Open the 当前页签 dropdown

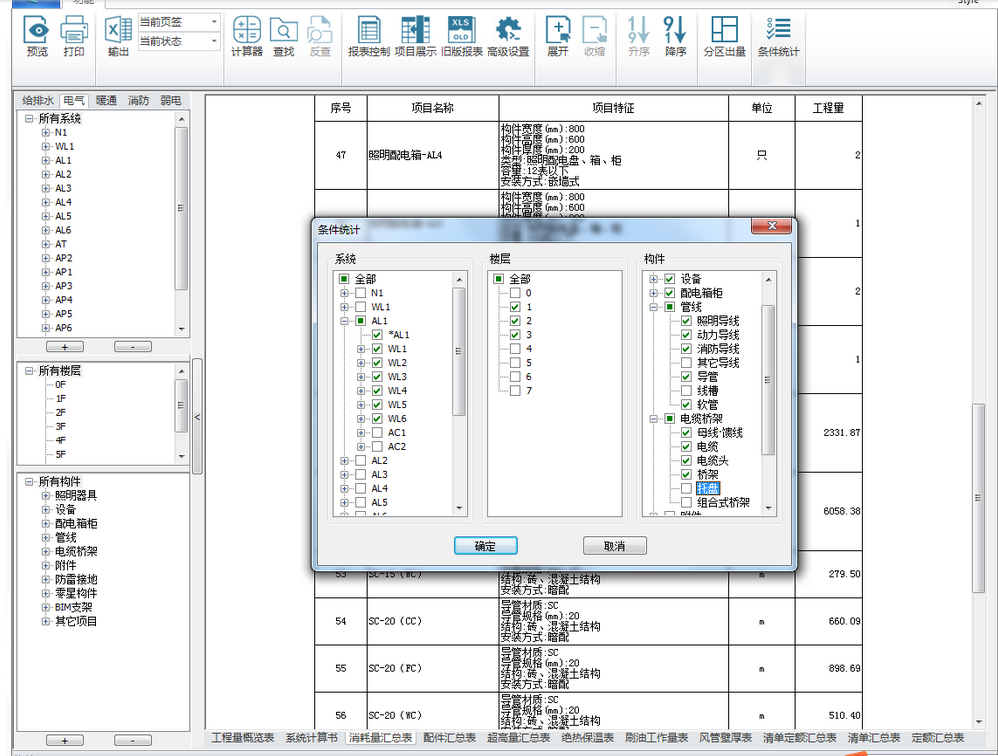click(214, 22)
